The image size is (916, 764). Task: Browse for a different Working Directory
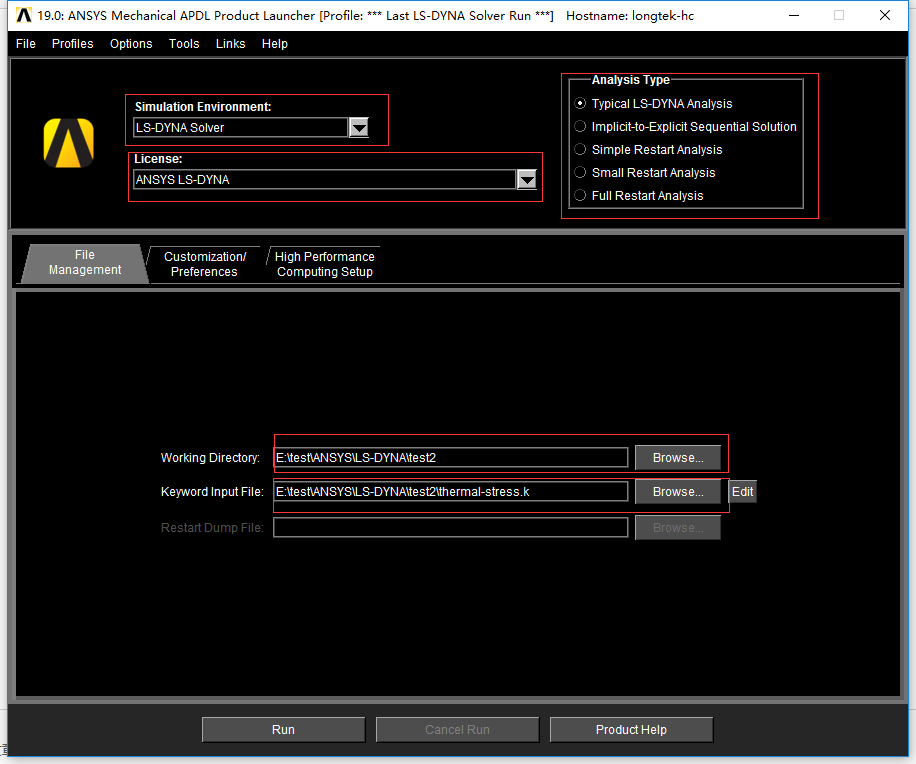point(678,457)
